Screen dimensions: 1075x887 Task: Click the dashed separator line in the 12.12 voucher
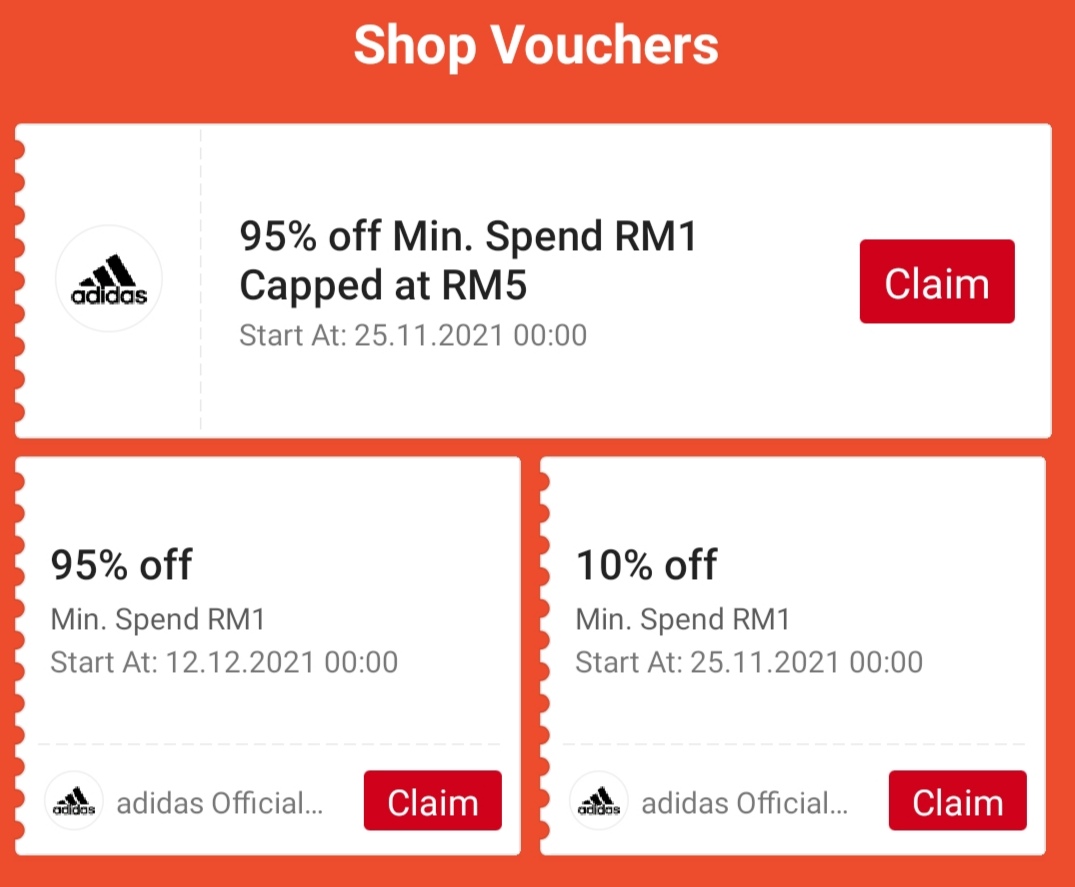[x=269, y=744]
